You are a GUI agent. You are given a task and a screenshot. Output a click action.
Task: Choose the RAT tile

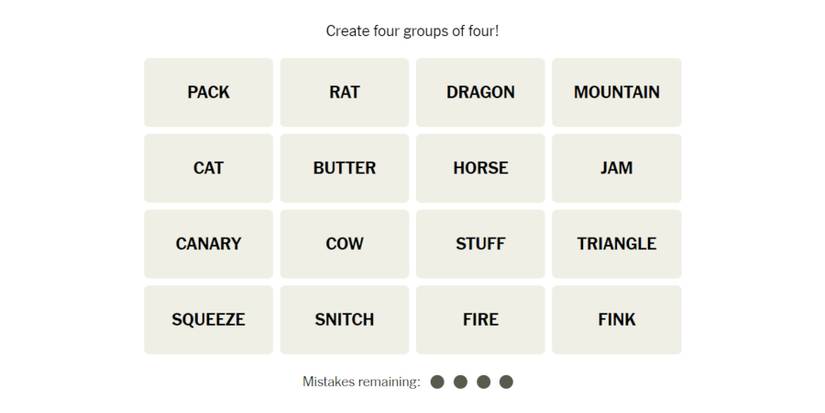pos(344,92)
